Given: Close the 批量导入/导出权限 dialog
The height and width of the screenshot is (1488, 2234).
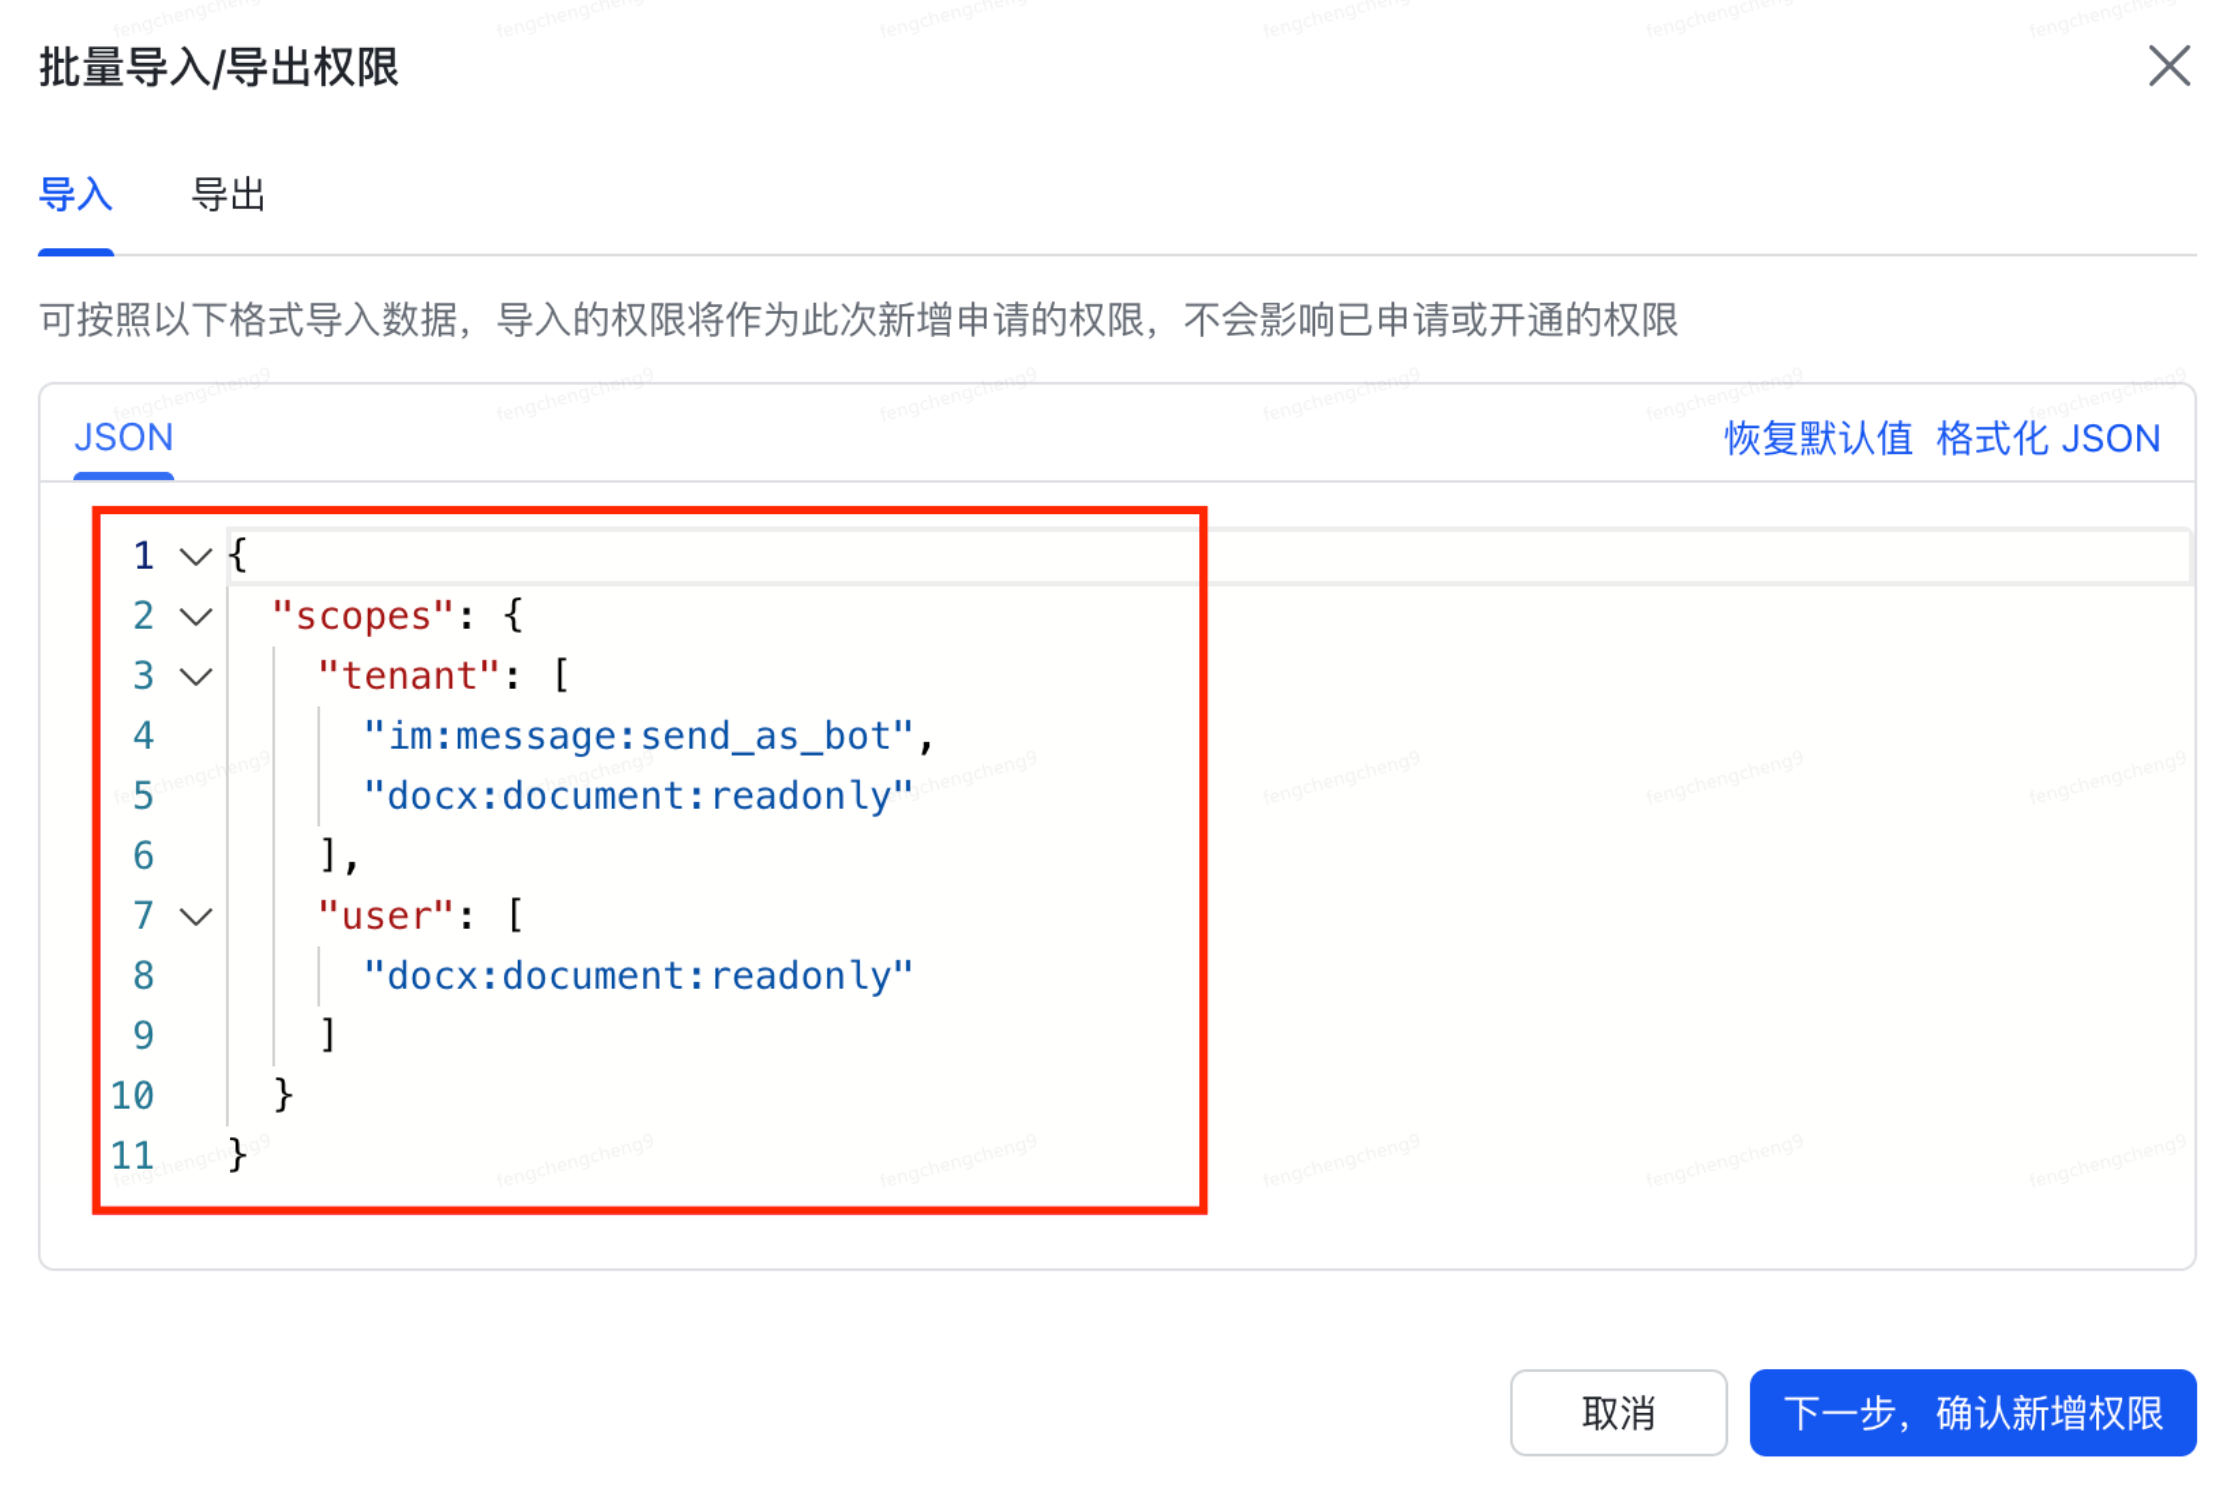Looking at the screenshot, I should click(2169, 67).
